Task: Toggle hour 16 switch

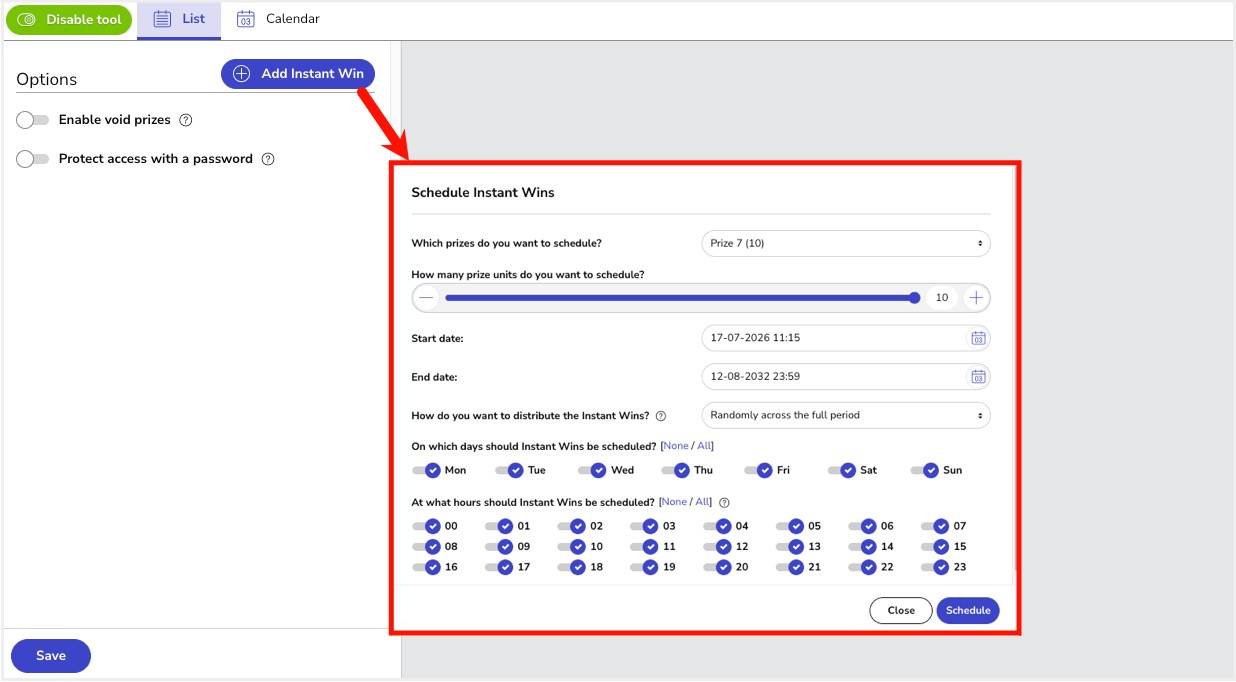Action: click(426, 567)
